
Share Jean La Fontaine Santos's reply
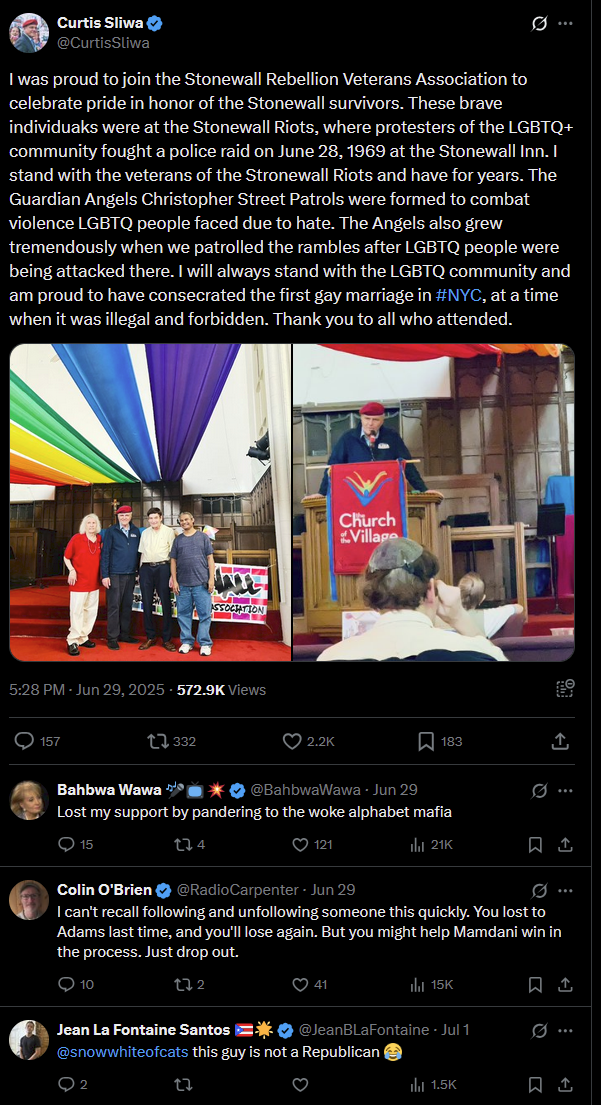565,1085
